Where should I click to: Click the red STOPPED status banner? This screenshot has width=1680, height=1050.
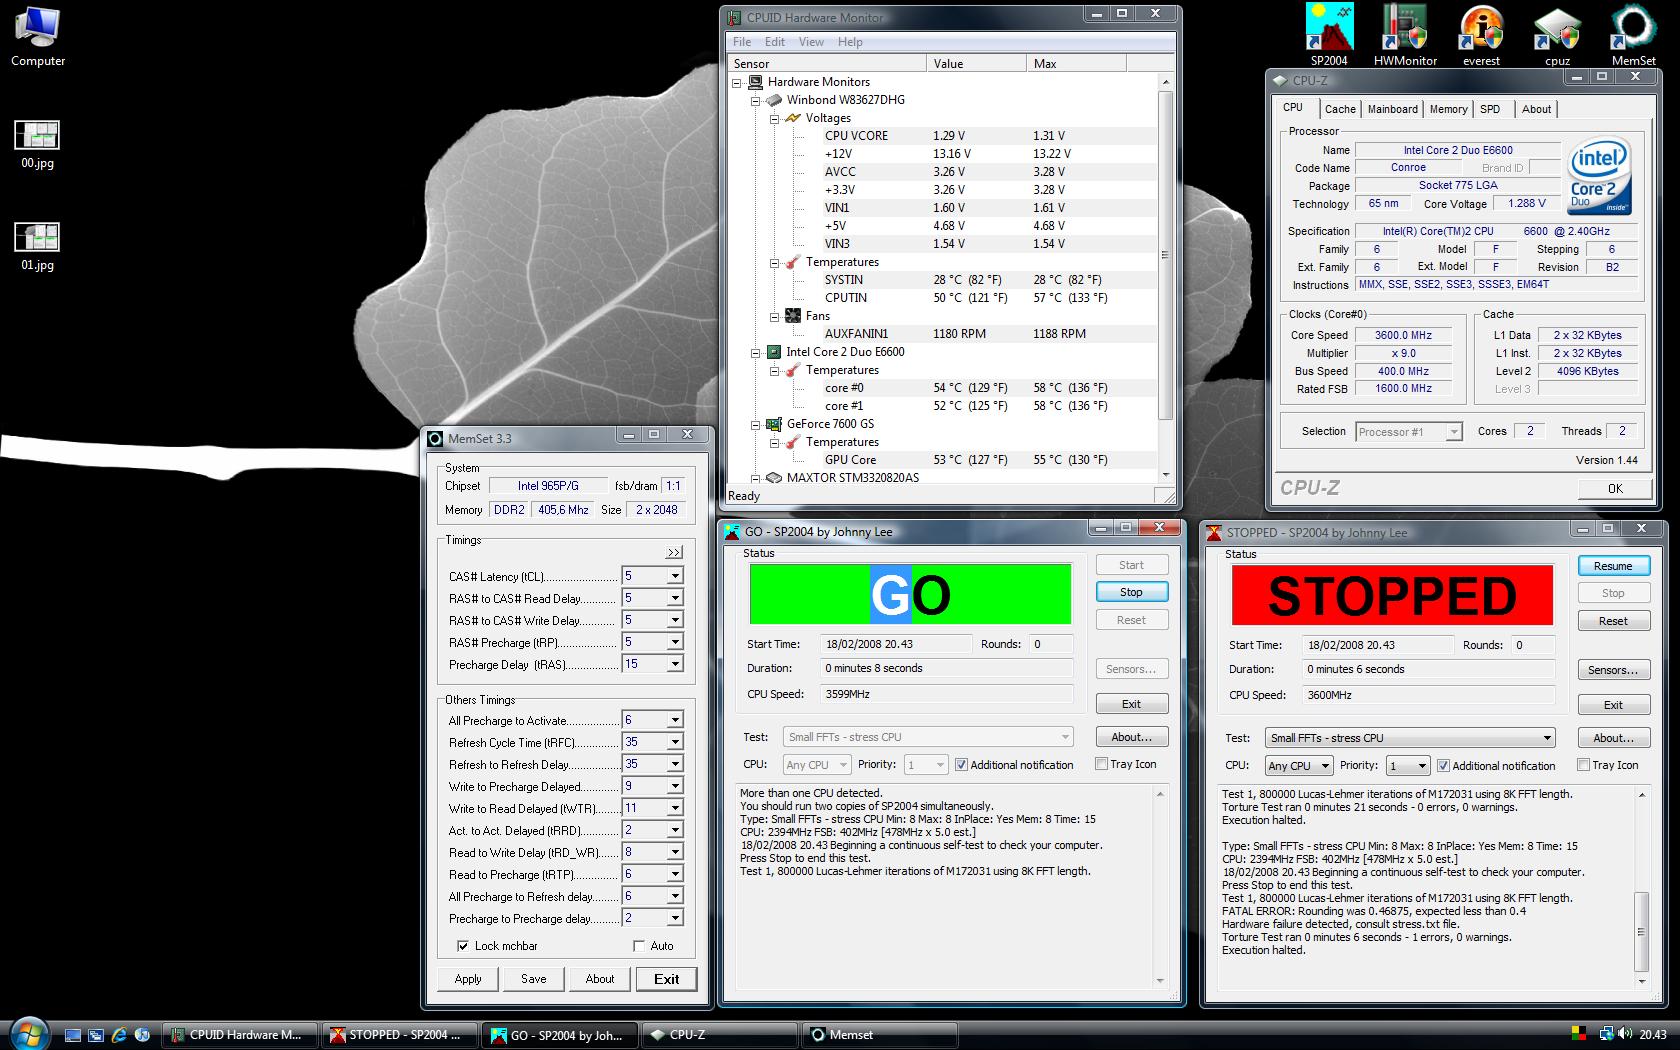coord(1392,595)
